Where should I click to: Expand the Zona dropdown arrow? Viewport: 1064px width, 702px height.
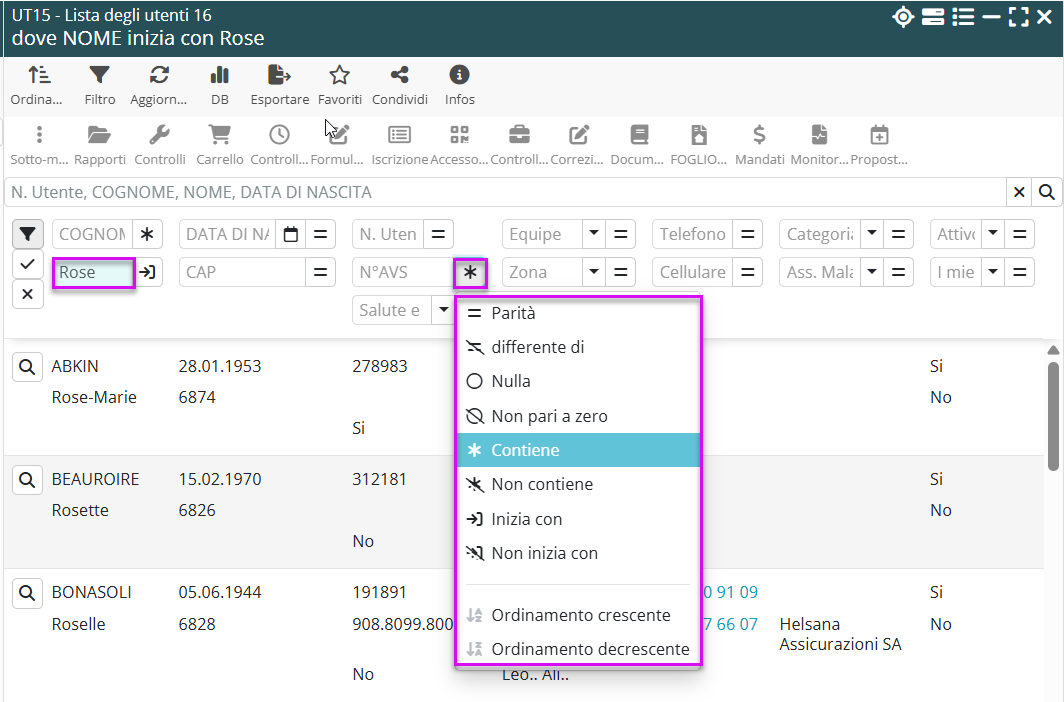(593, 272)
